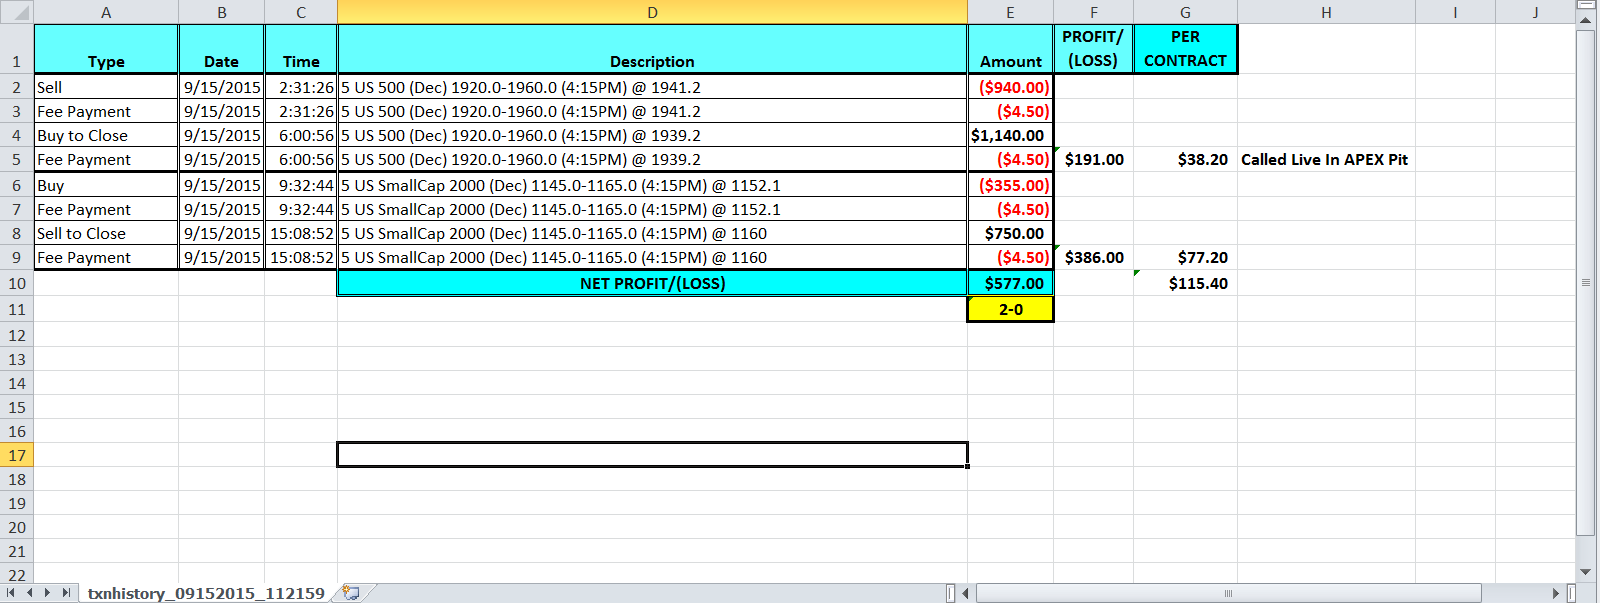Click the previous sheet navigation arrow
The height and width of the screenshot is (603, 1600).
tap(29, 593)
